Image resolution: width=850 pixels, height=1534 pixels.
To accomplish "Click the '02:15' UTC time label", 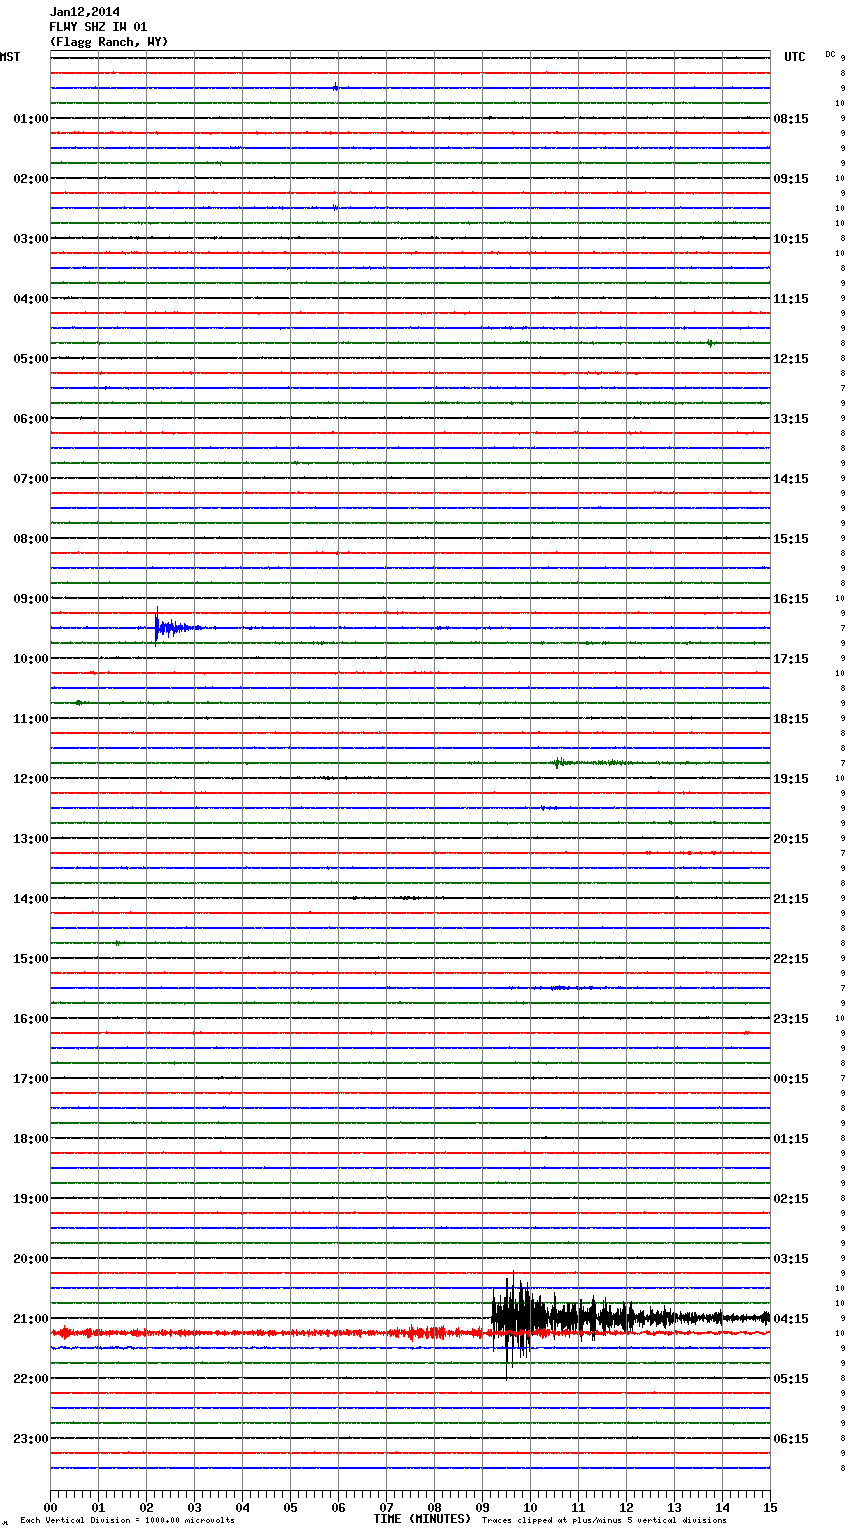I will pos(791,1199).
